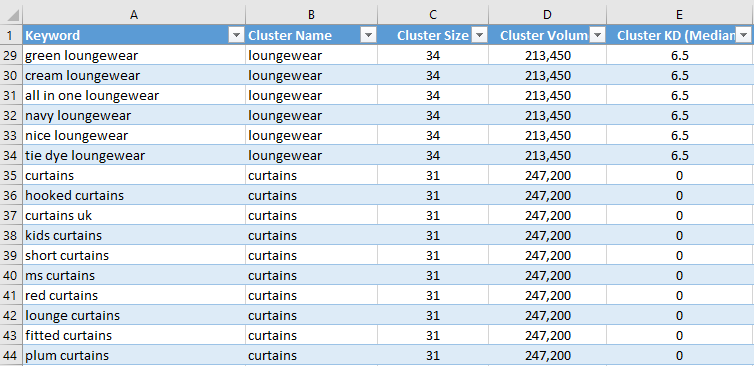Select Cluster Name cell in row 43
Image resolution: width=754 pixels, height=366 pixels.
311,336
